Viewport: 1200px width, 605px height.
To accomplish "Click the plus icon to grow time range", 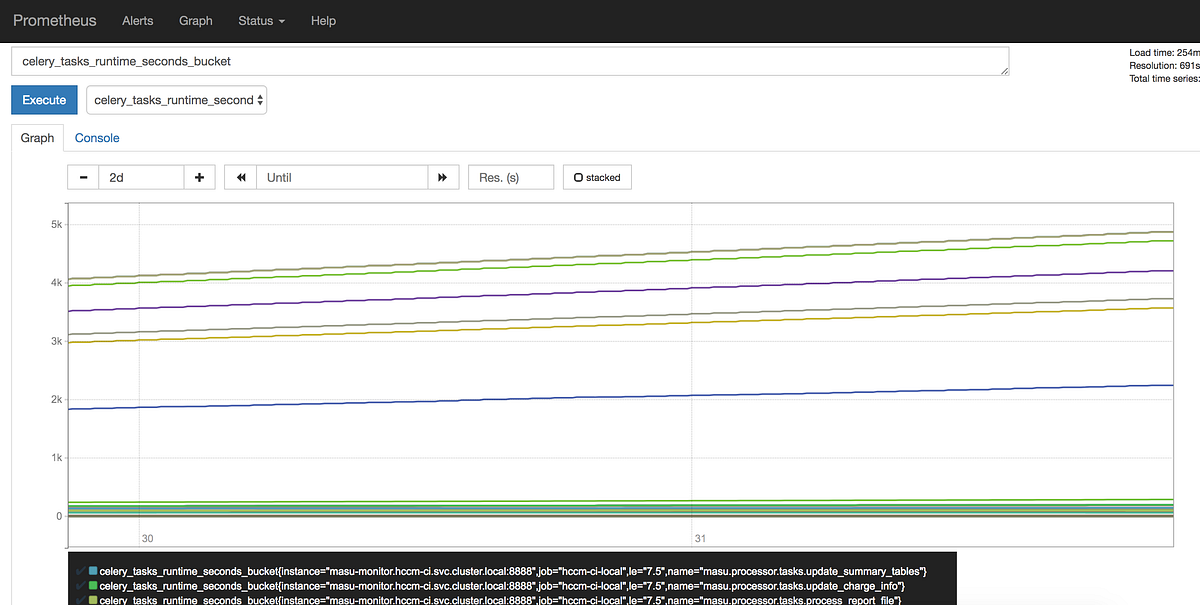I will (x=198, y=177).
